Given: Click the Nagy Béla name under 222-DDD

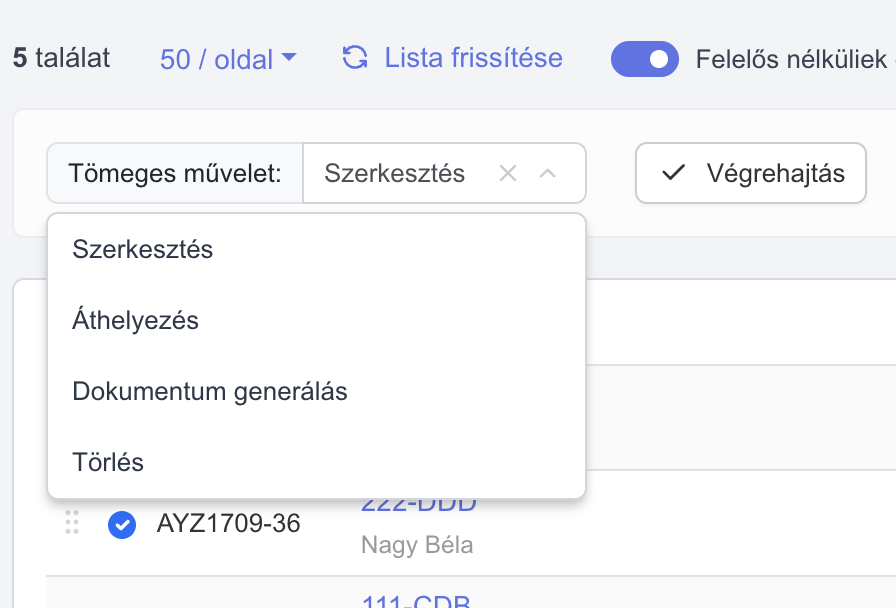Looking at the screenshot, I should coord(417,545).
